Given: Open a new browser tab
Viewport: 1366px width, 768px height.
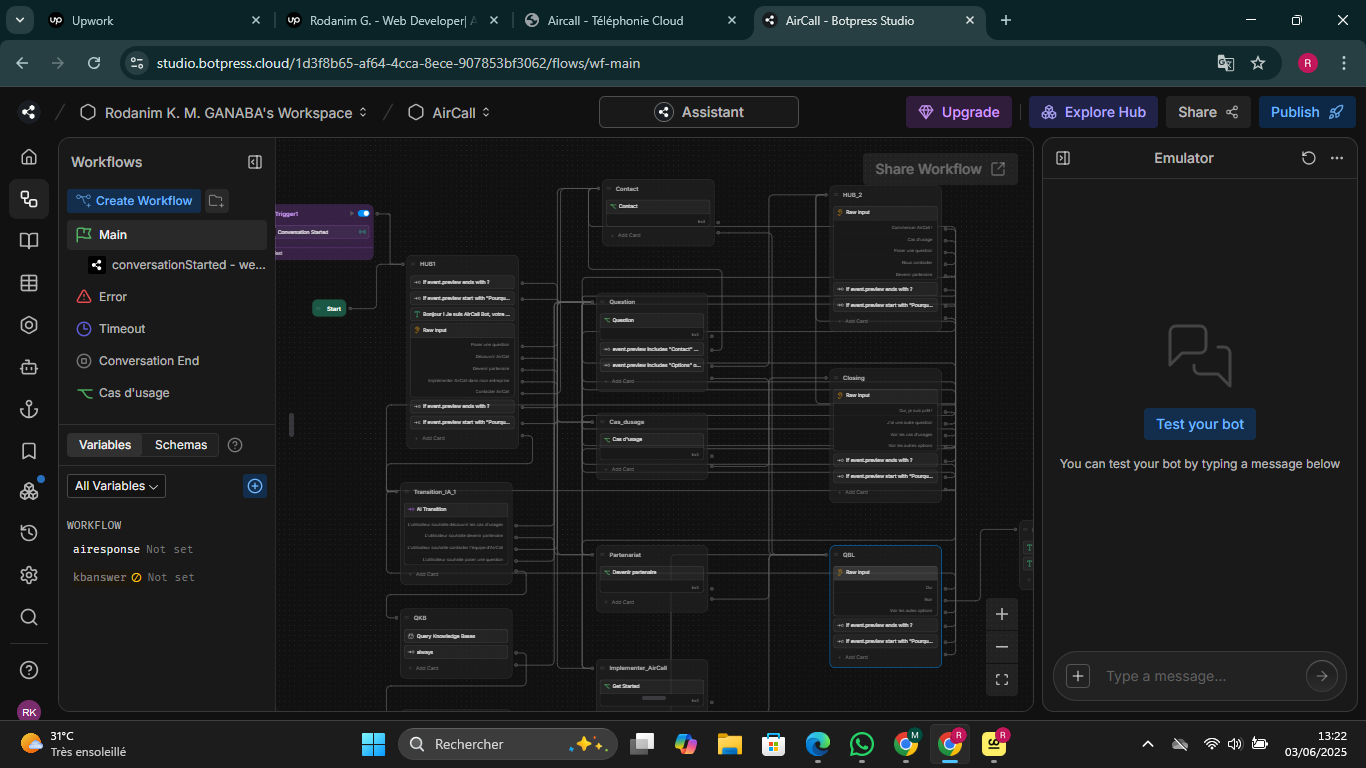Looking at the screenshot, I should coord(1006,20).
